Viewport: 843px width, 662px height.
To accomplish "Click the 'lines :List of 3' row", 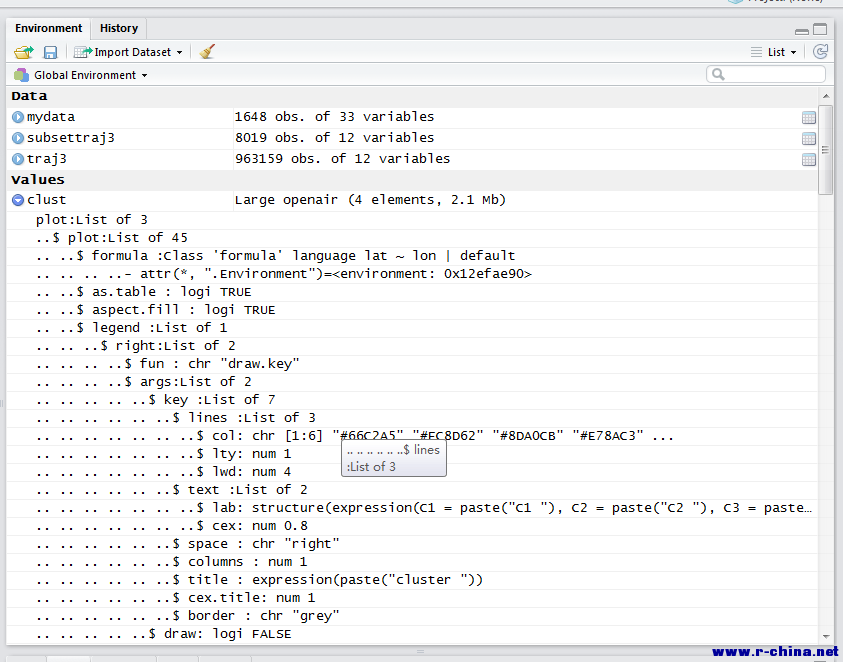I will pyautogui.click(x=412, y=418).
